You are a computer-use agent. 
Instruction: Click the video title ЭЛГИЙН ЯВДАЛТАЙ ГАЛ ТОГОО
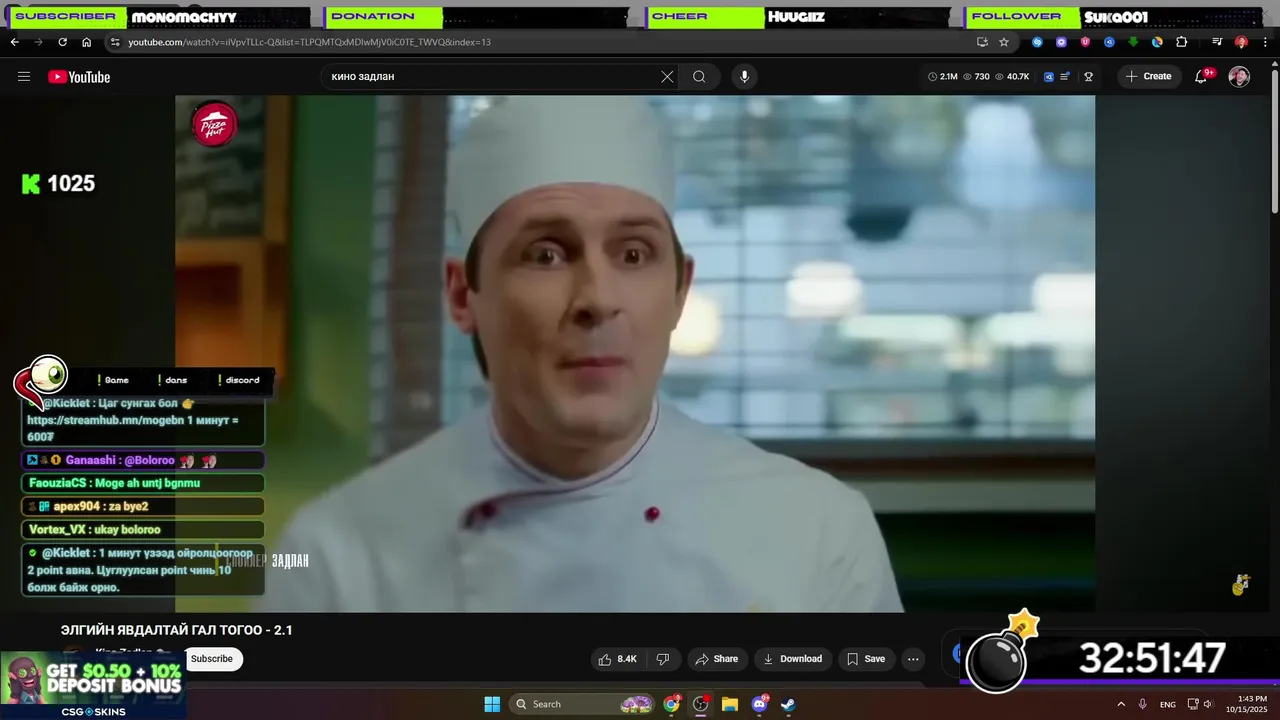pyautogui.click(x=177, y=630)
